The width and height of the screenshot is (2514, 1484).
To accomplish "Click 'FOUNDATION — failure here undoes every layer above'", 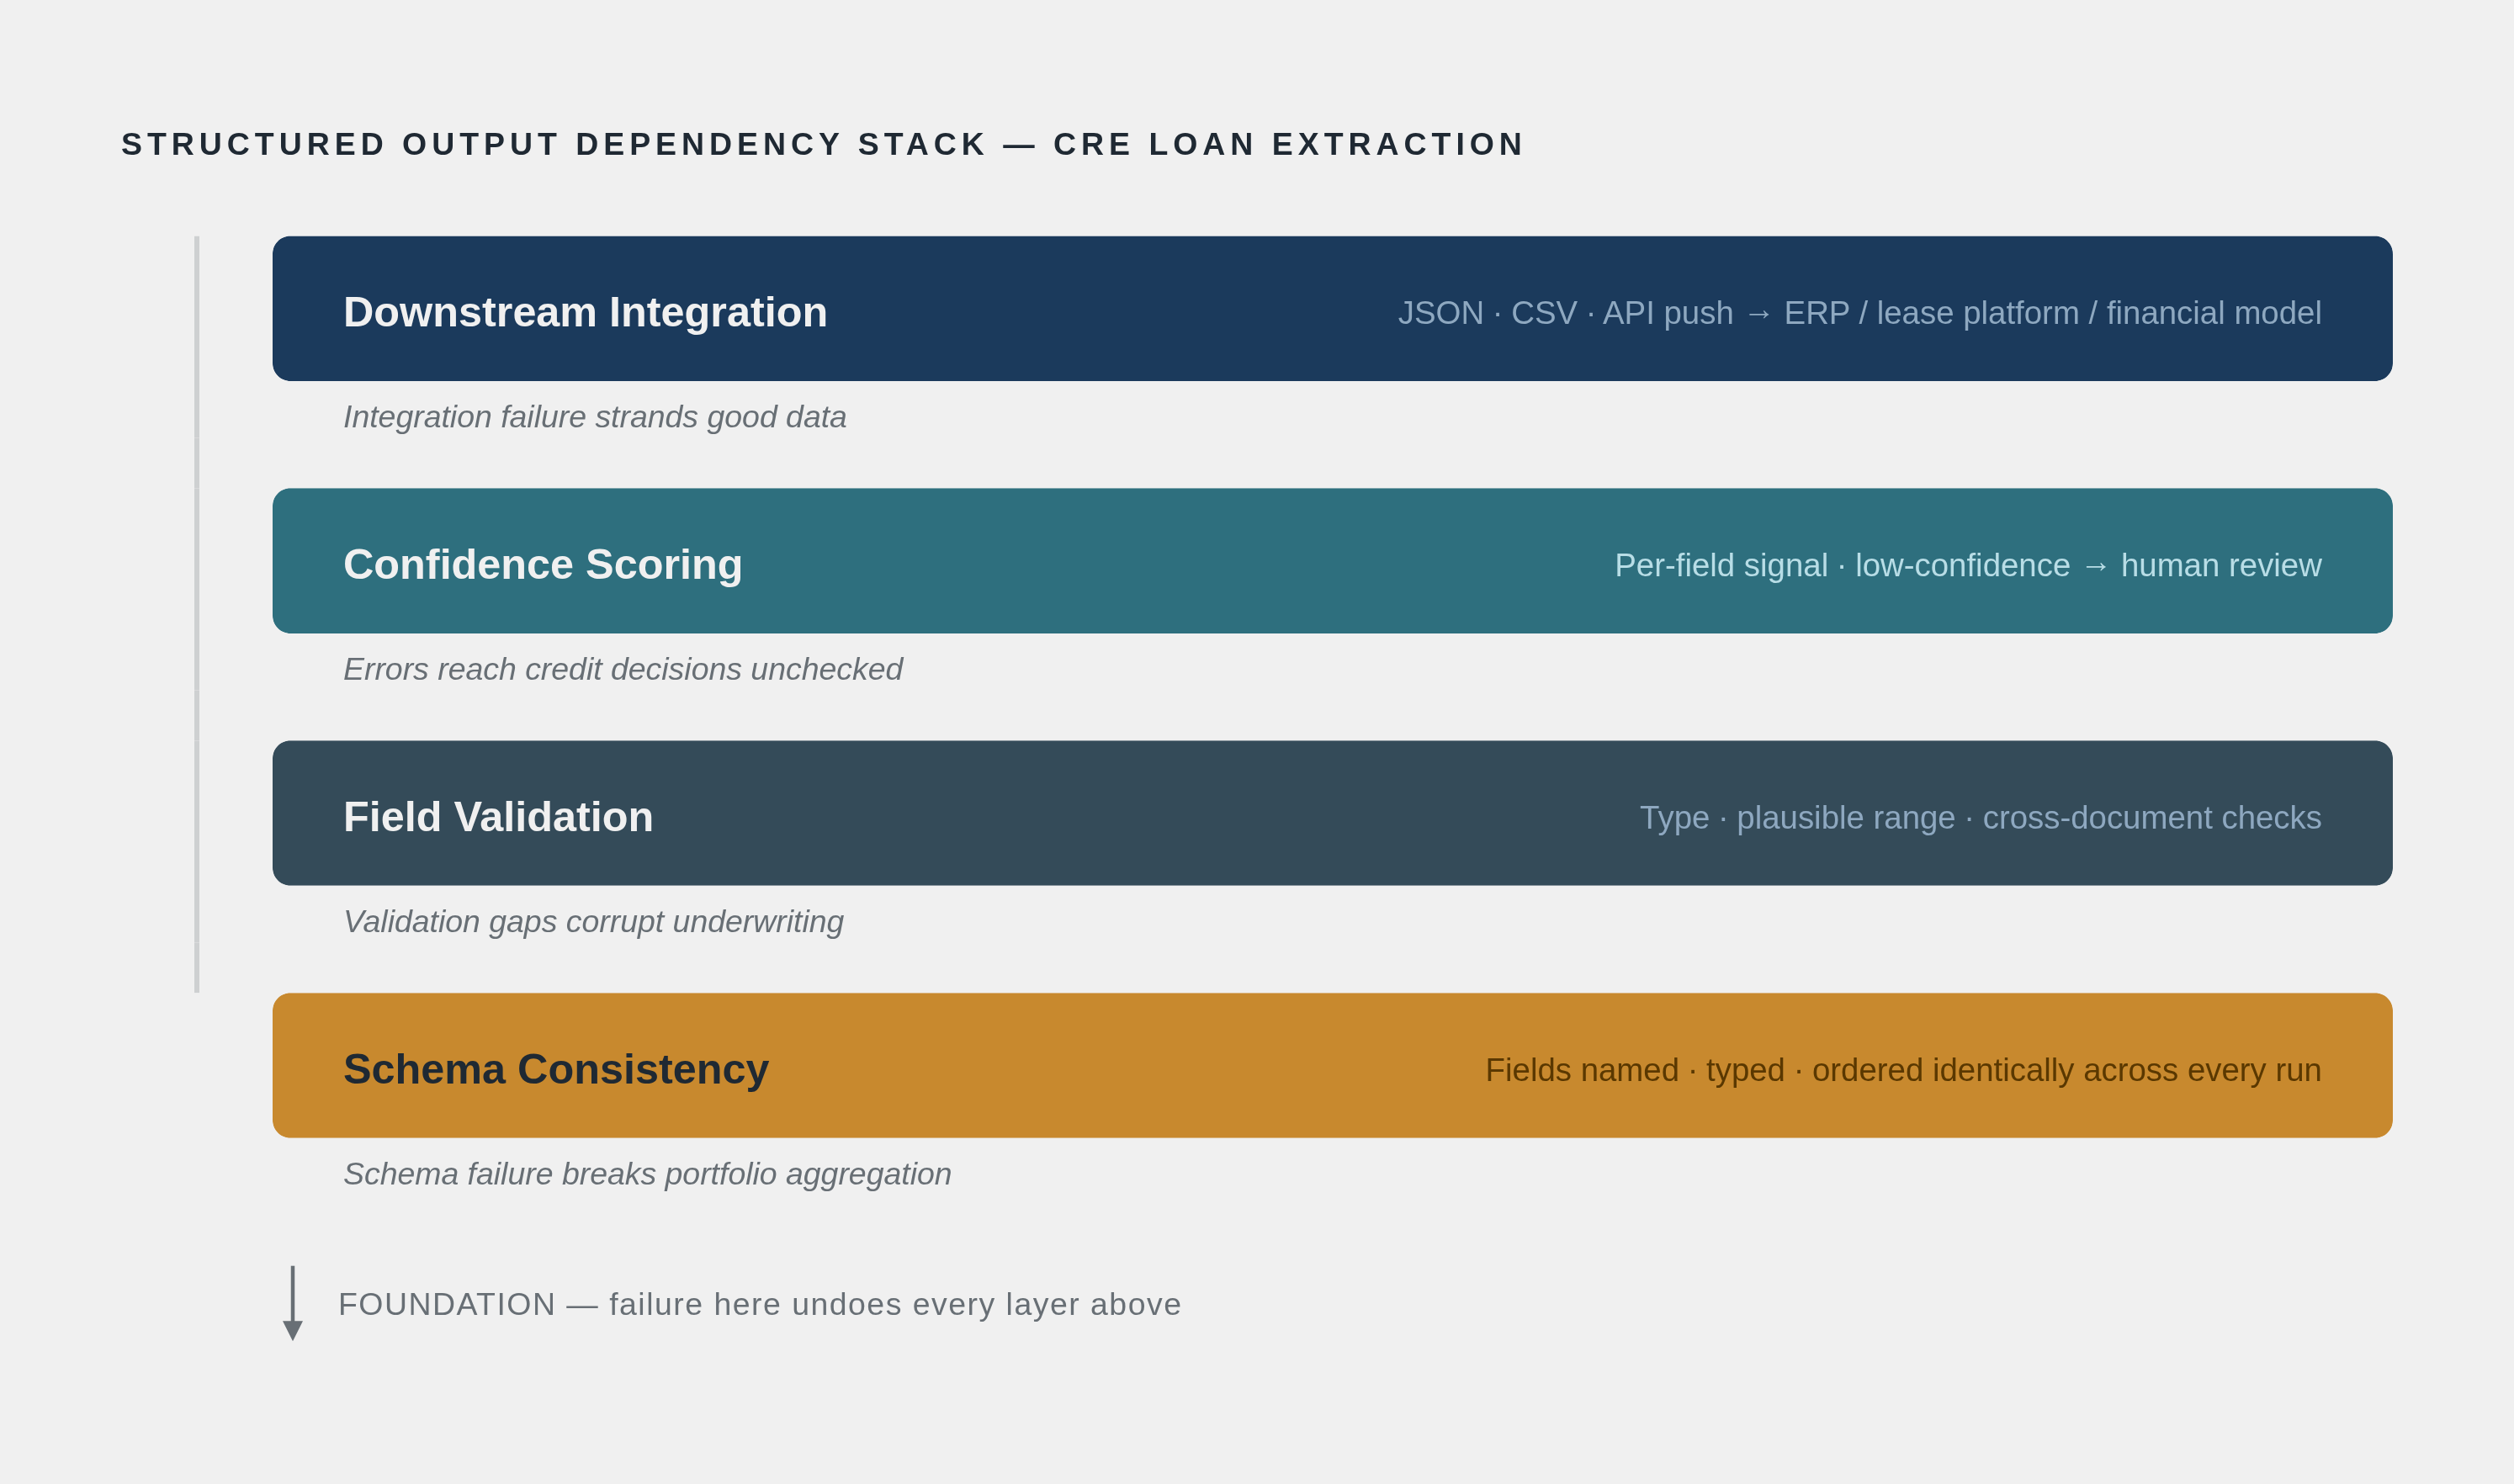I will tap(759, 1304).
